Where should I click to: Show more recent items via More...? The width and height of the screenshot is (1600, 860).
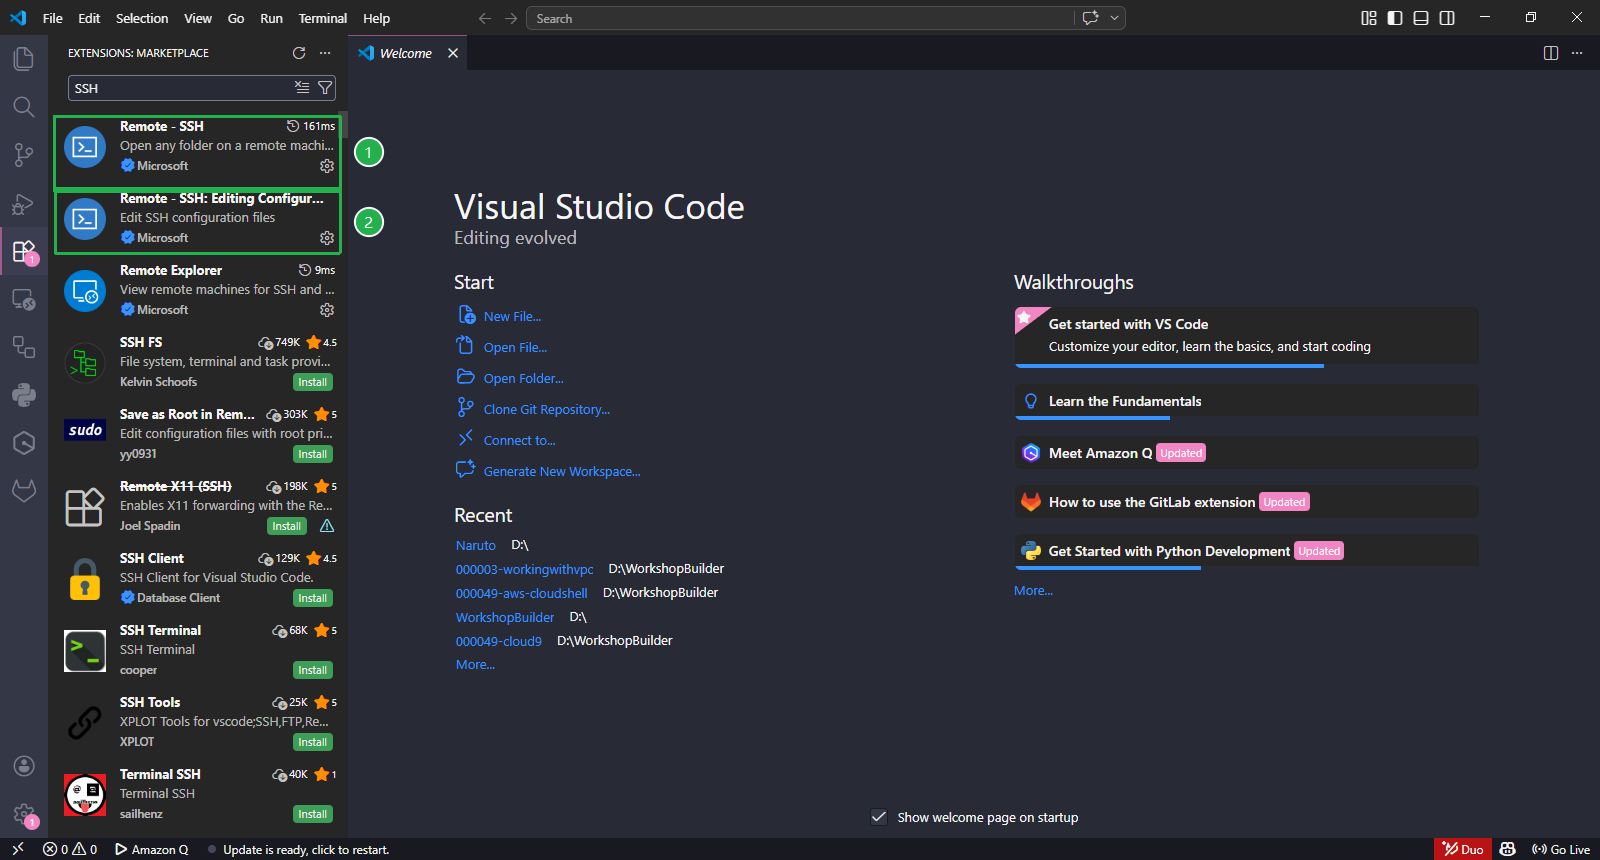[x=475, y=664]
